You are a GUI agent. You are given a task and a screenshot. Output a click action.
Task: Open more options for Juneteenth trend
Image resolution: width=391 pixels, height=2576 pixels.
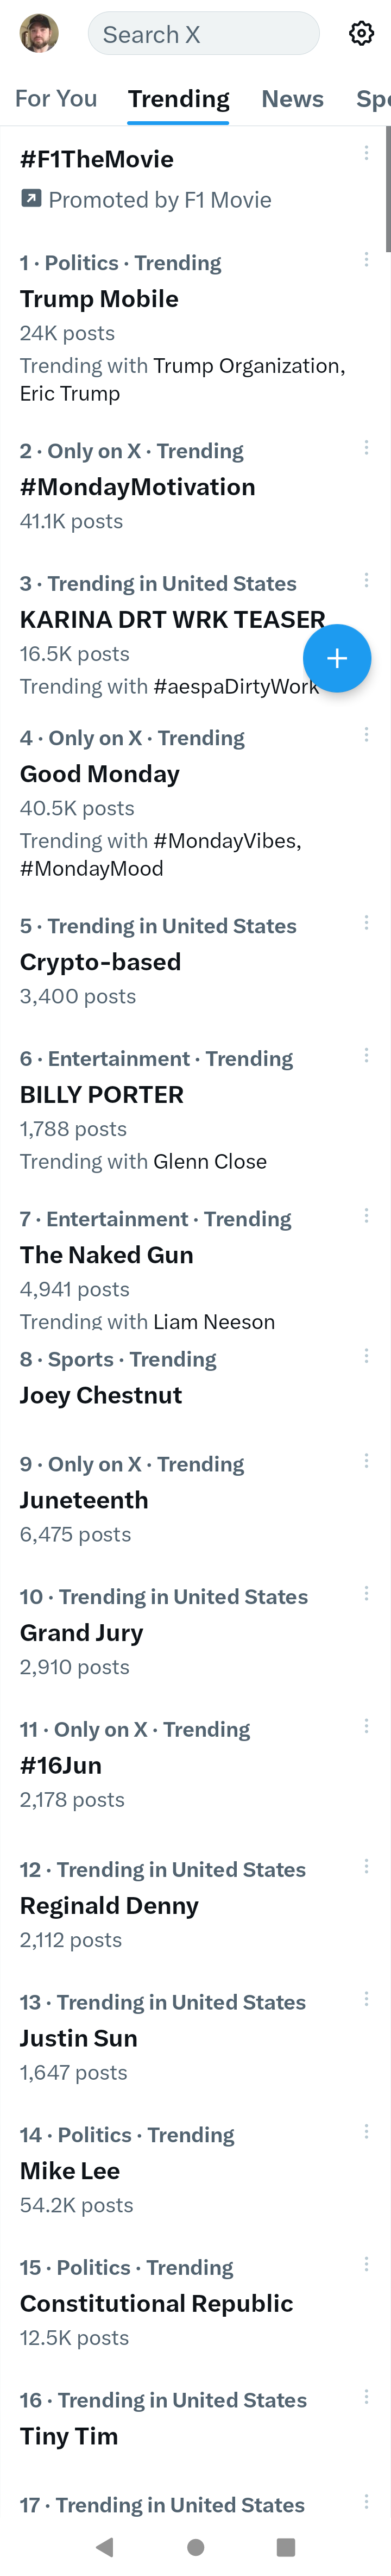366,1461
